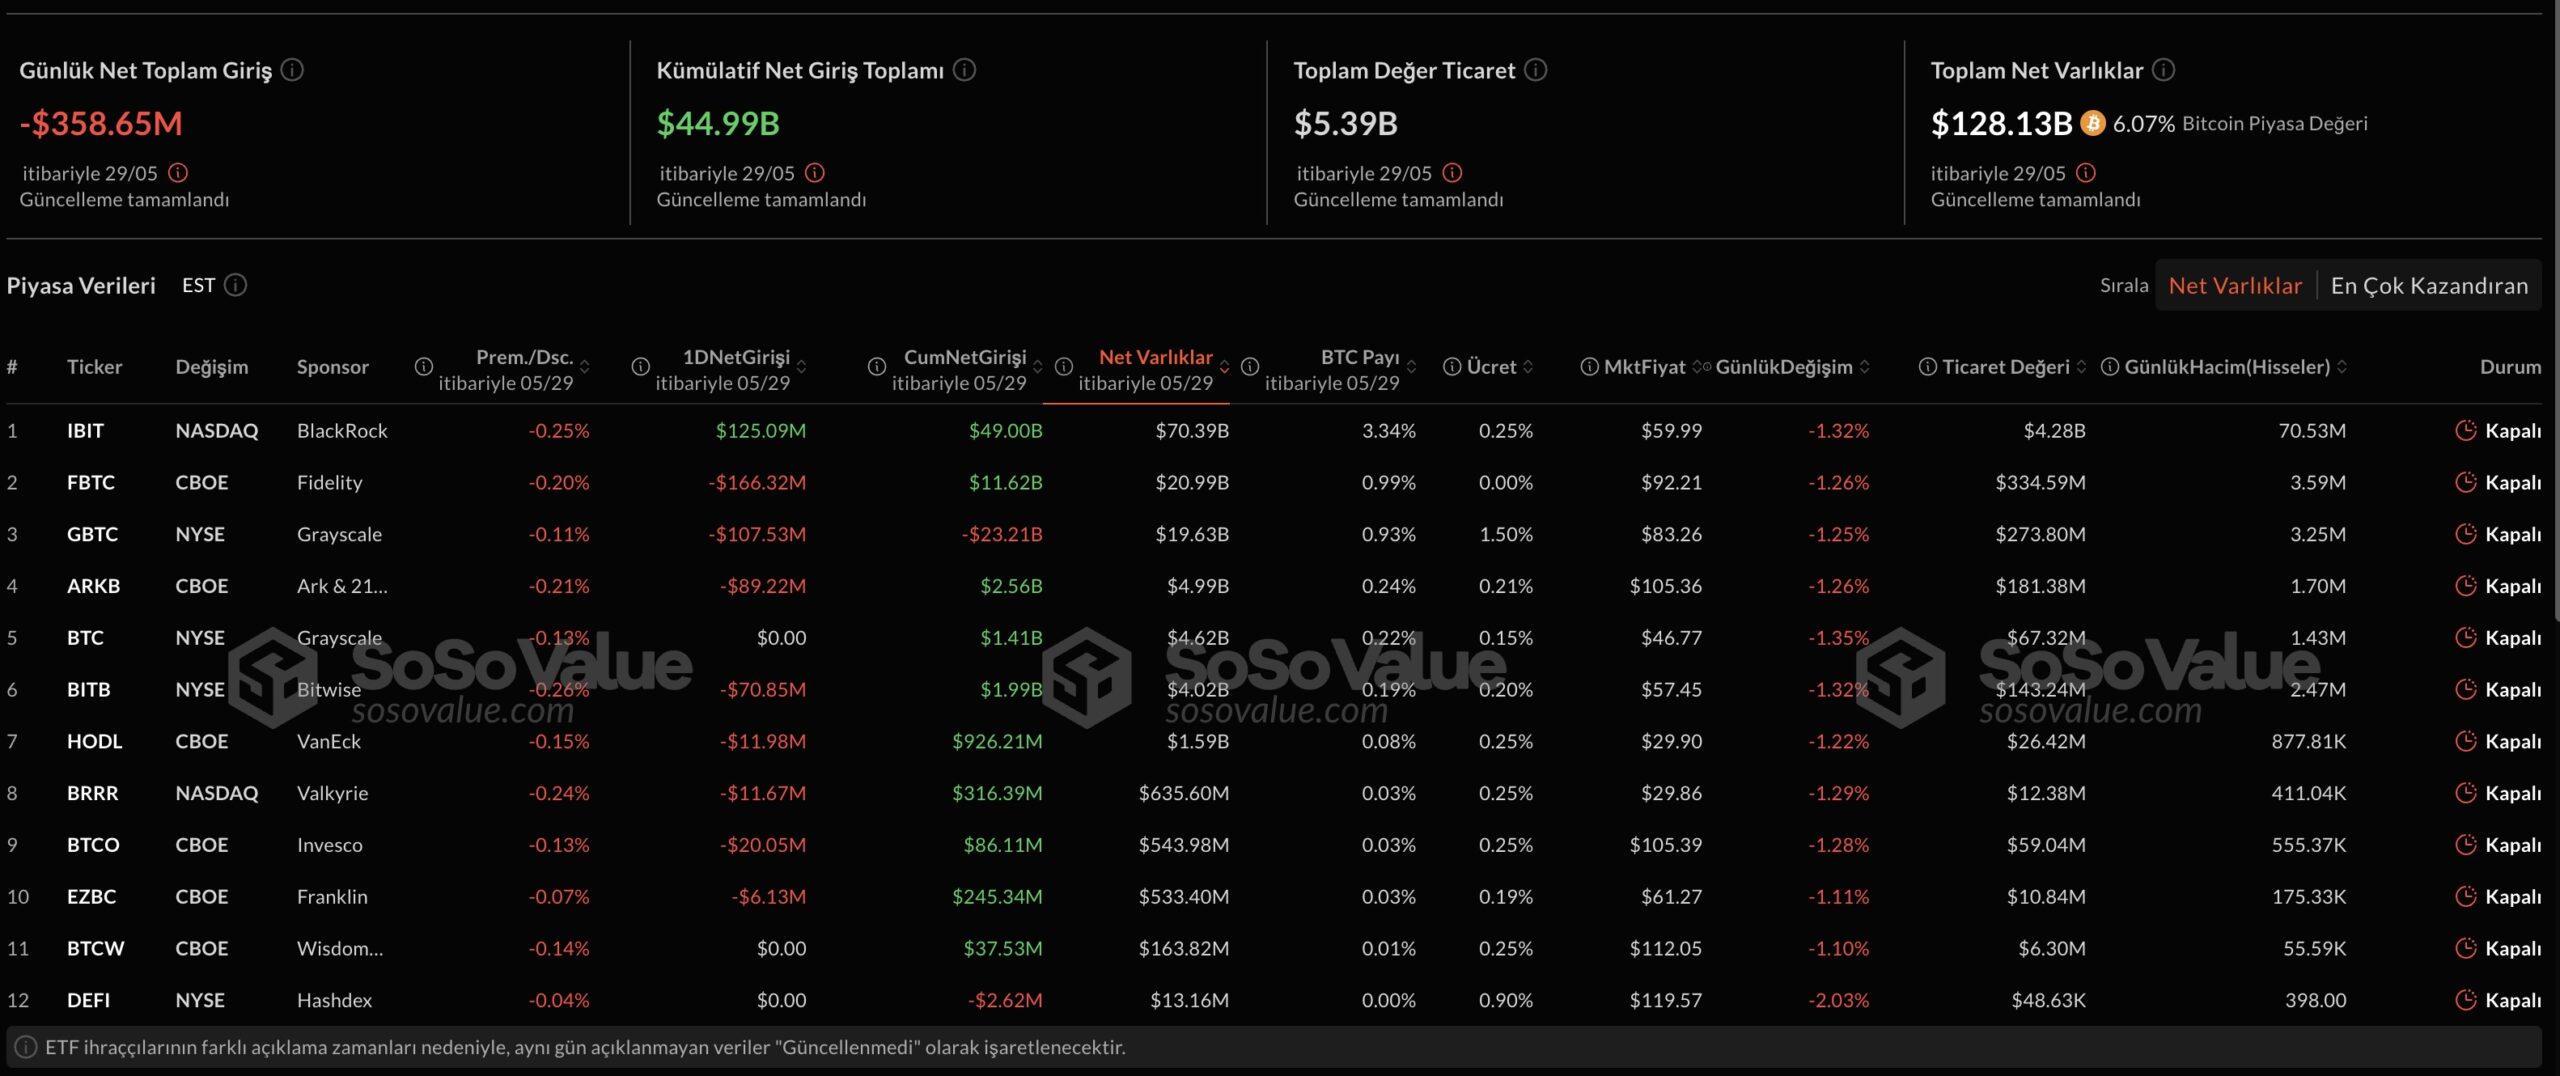This screenshot has height=1076, width=2560.
Task: Sort by CumNetGirişi column arrows
Action: tap(1038, 367)
